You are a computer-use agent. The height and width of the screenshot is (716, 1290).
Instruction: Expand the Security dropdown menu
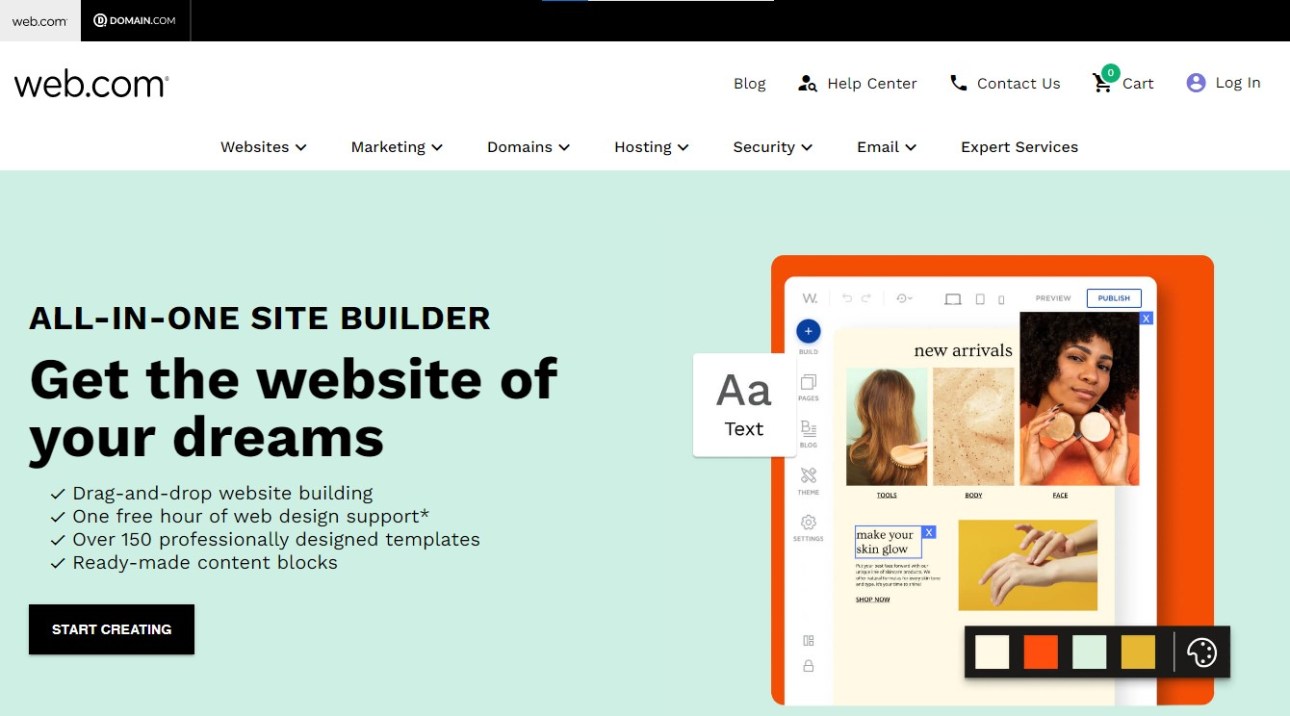772,147
